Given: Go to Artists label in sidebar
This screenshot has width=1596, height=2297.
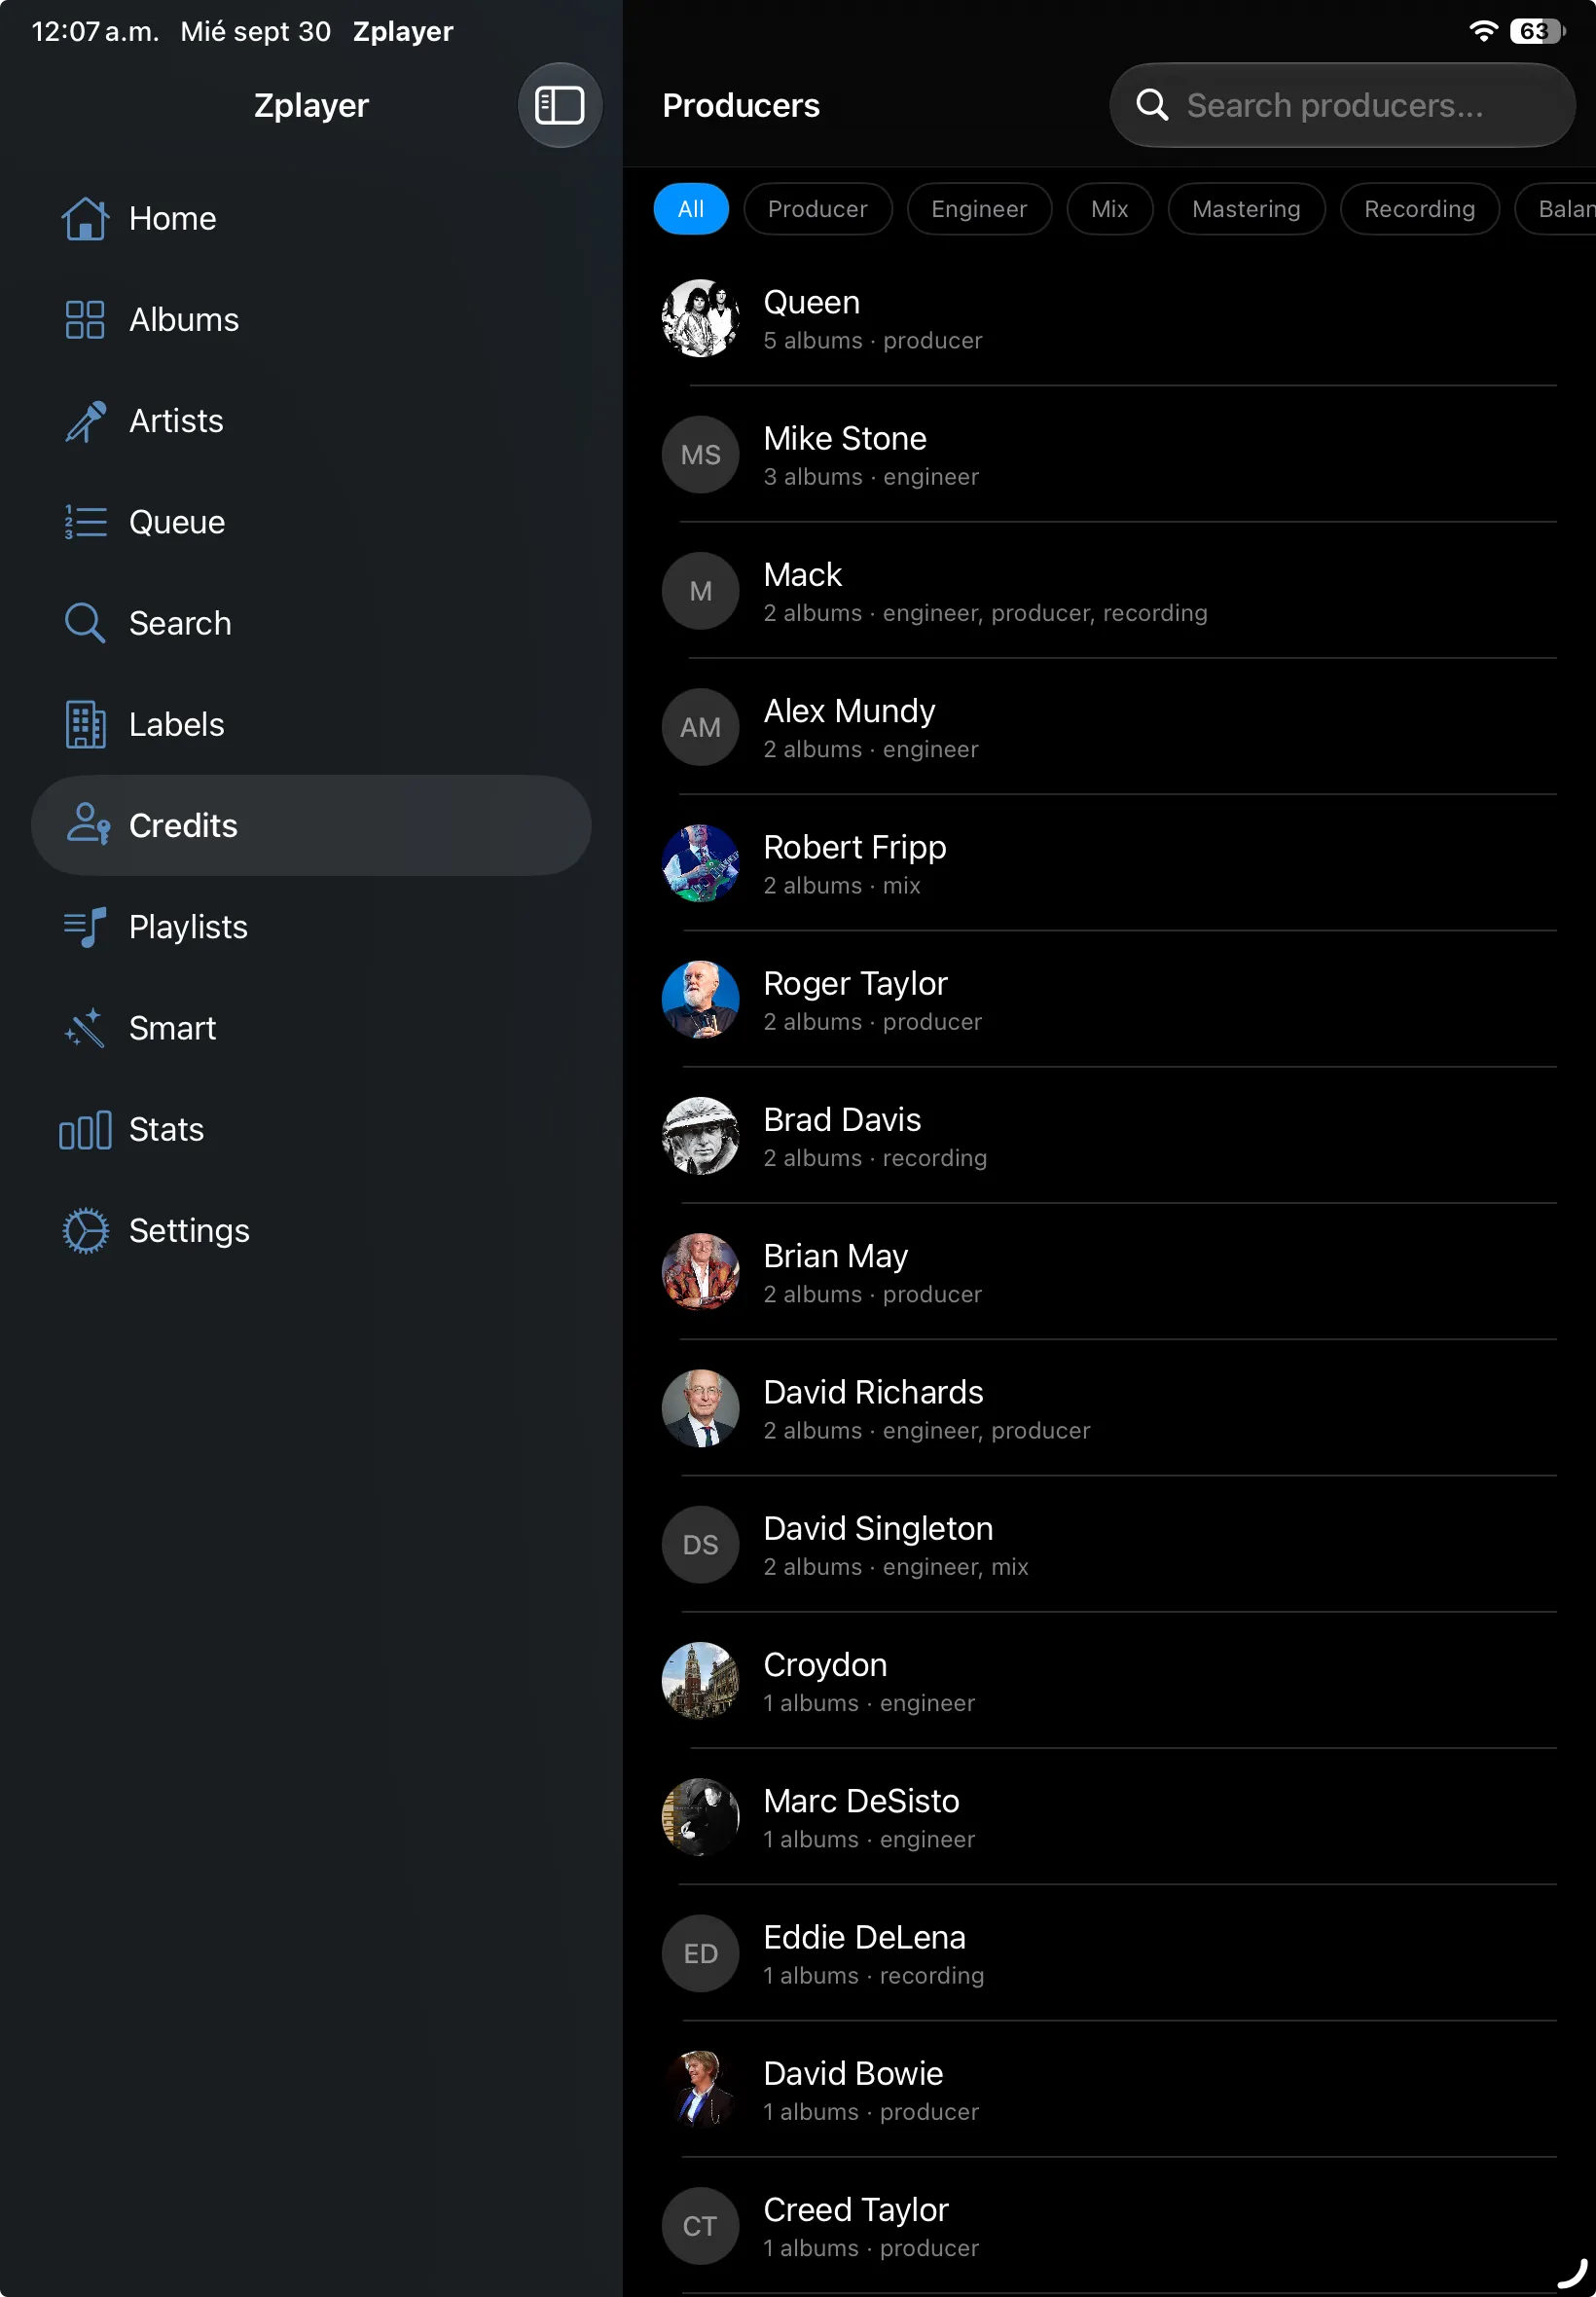Looking at the screenshot, I should [176, 421].
